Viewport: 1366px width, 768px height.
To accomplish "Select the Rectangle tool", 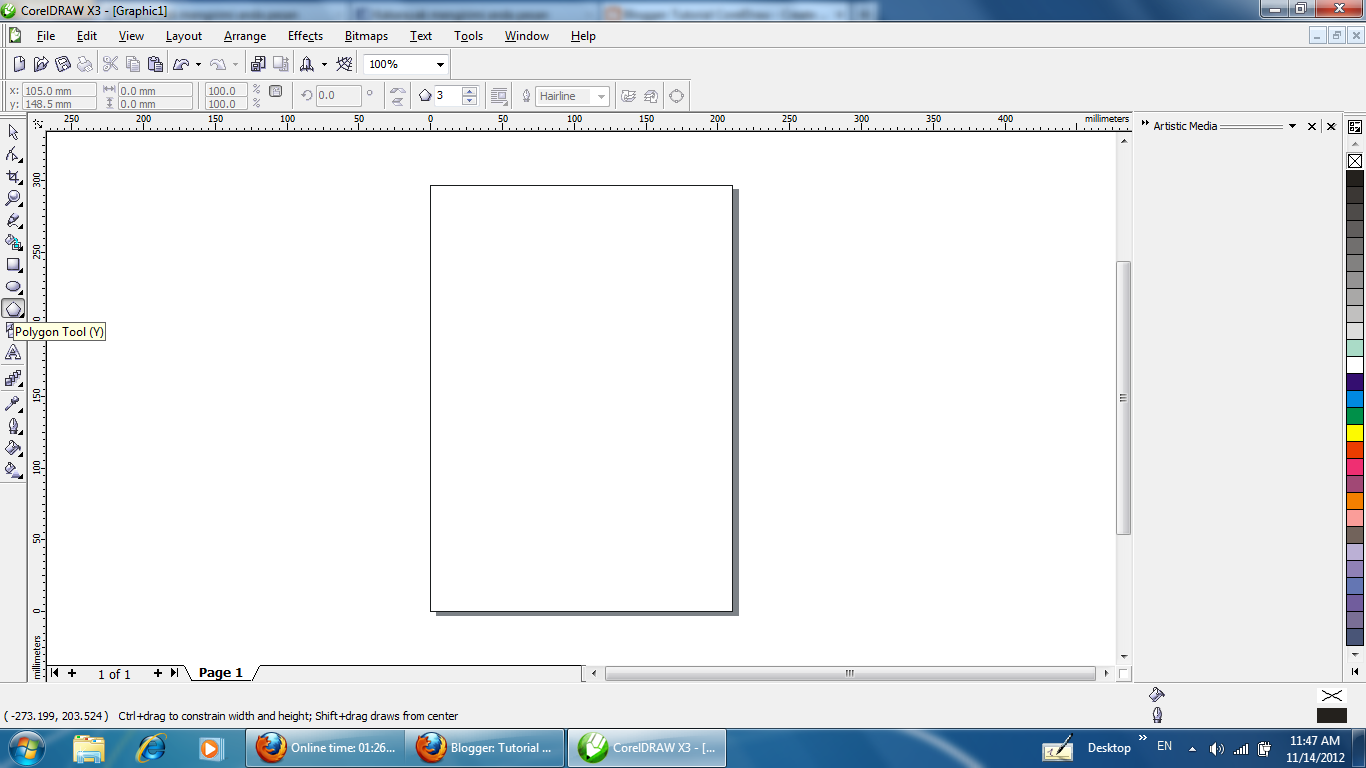I will (14, 265).
